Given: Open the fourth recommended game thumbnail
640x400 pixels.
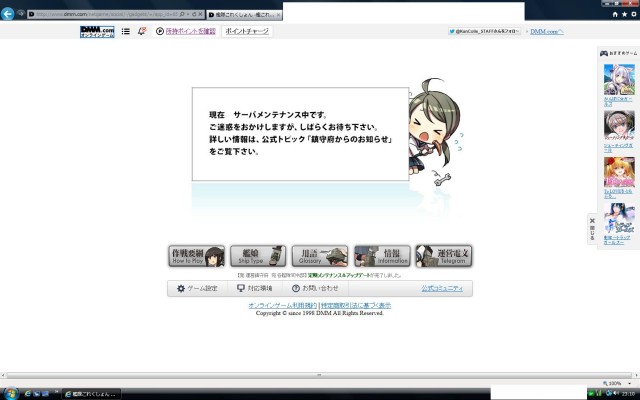Looking at the screenshot, I should point(619,218).
